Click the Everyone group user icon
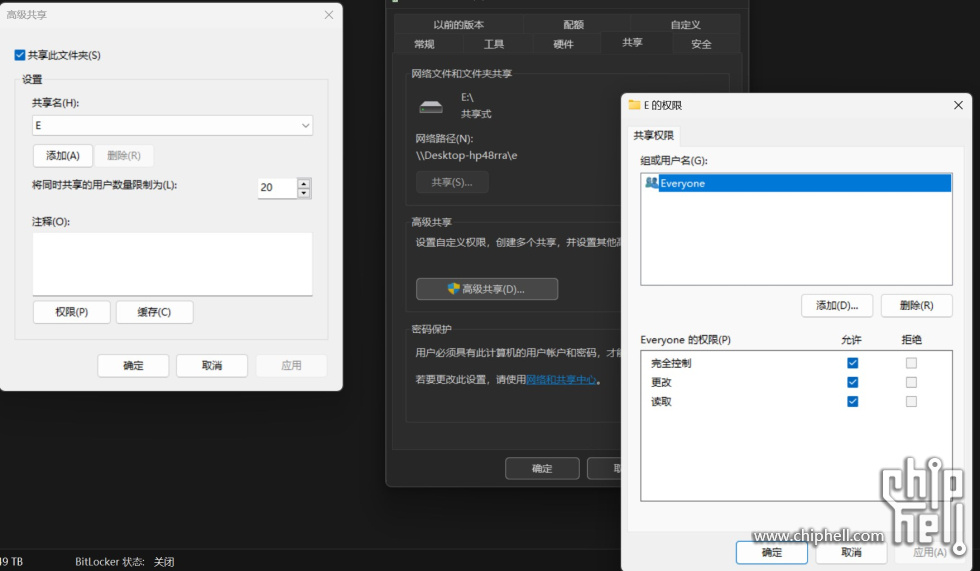 pos(652,183)
